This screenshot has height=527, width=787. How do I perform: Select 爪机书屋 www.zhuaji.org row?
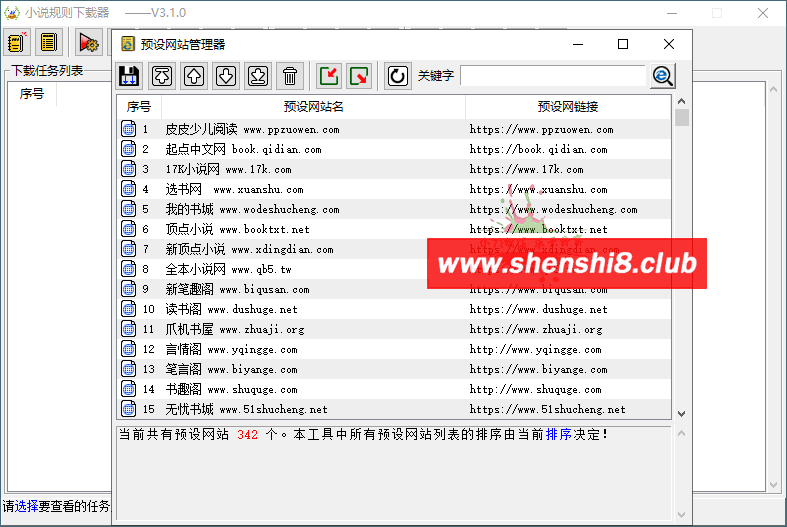coord(394,329)
